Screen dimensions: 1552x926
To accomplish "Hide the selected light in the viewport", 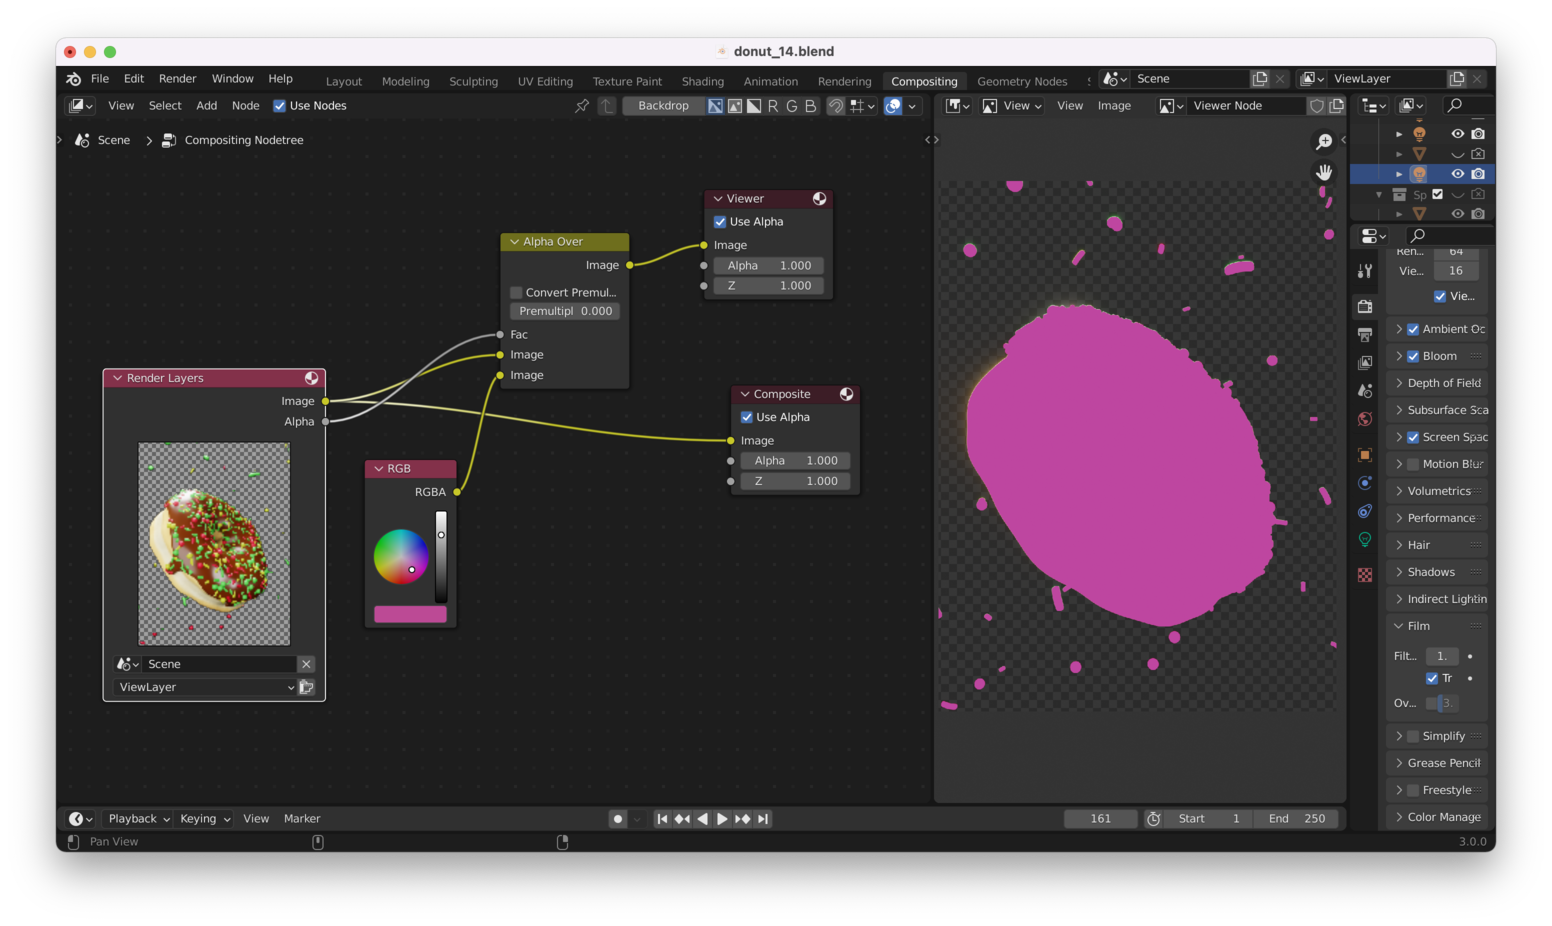I will click(1457, 173).
